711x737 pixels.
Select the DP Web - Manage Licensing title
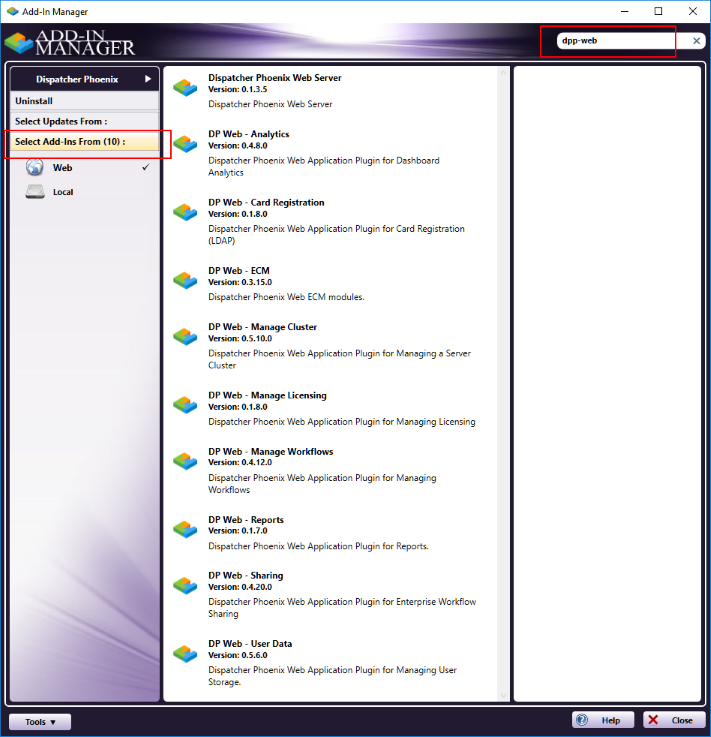[x=267, y=395]
